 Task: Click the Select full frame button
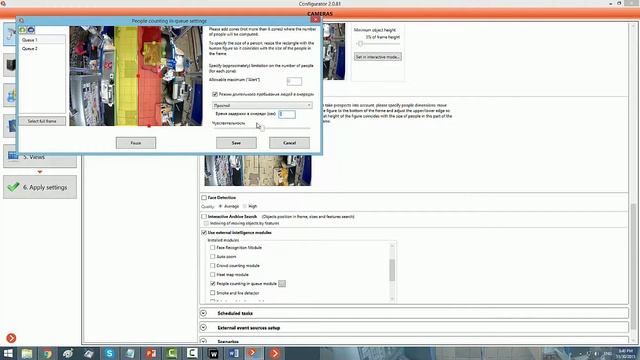[x=42, y=121]
